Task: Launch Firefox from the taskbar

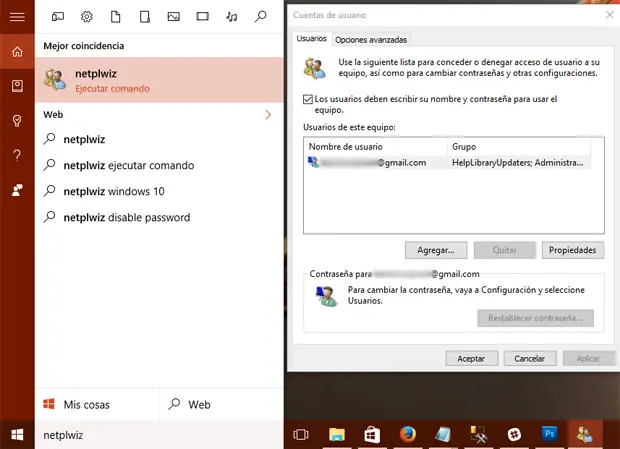Action: pos(408,434)
